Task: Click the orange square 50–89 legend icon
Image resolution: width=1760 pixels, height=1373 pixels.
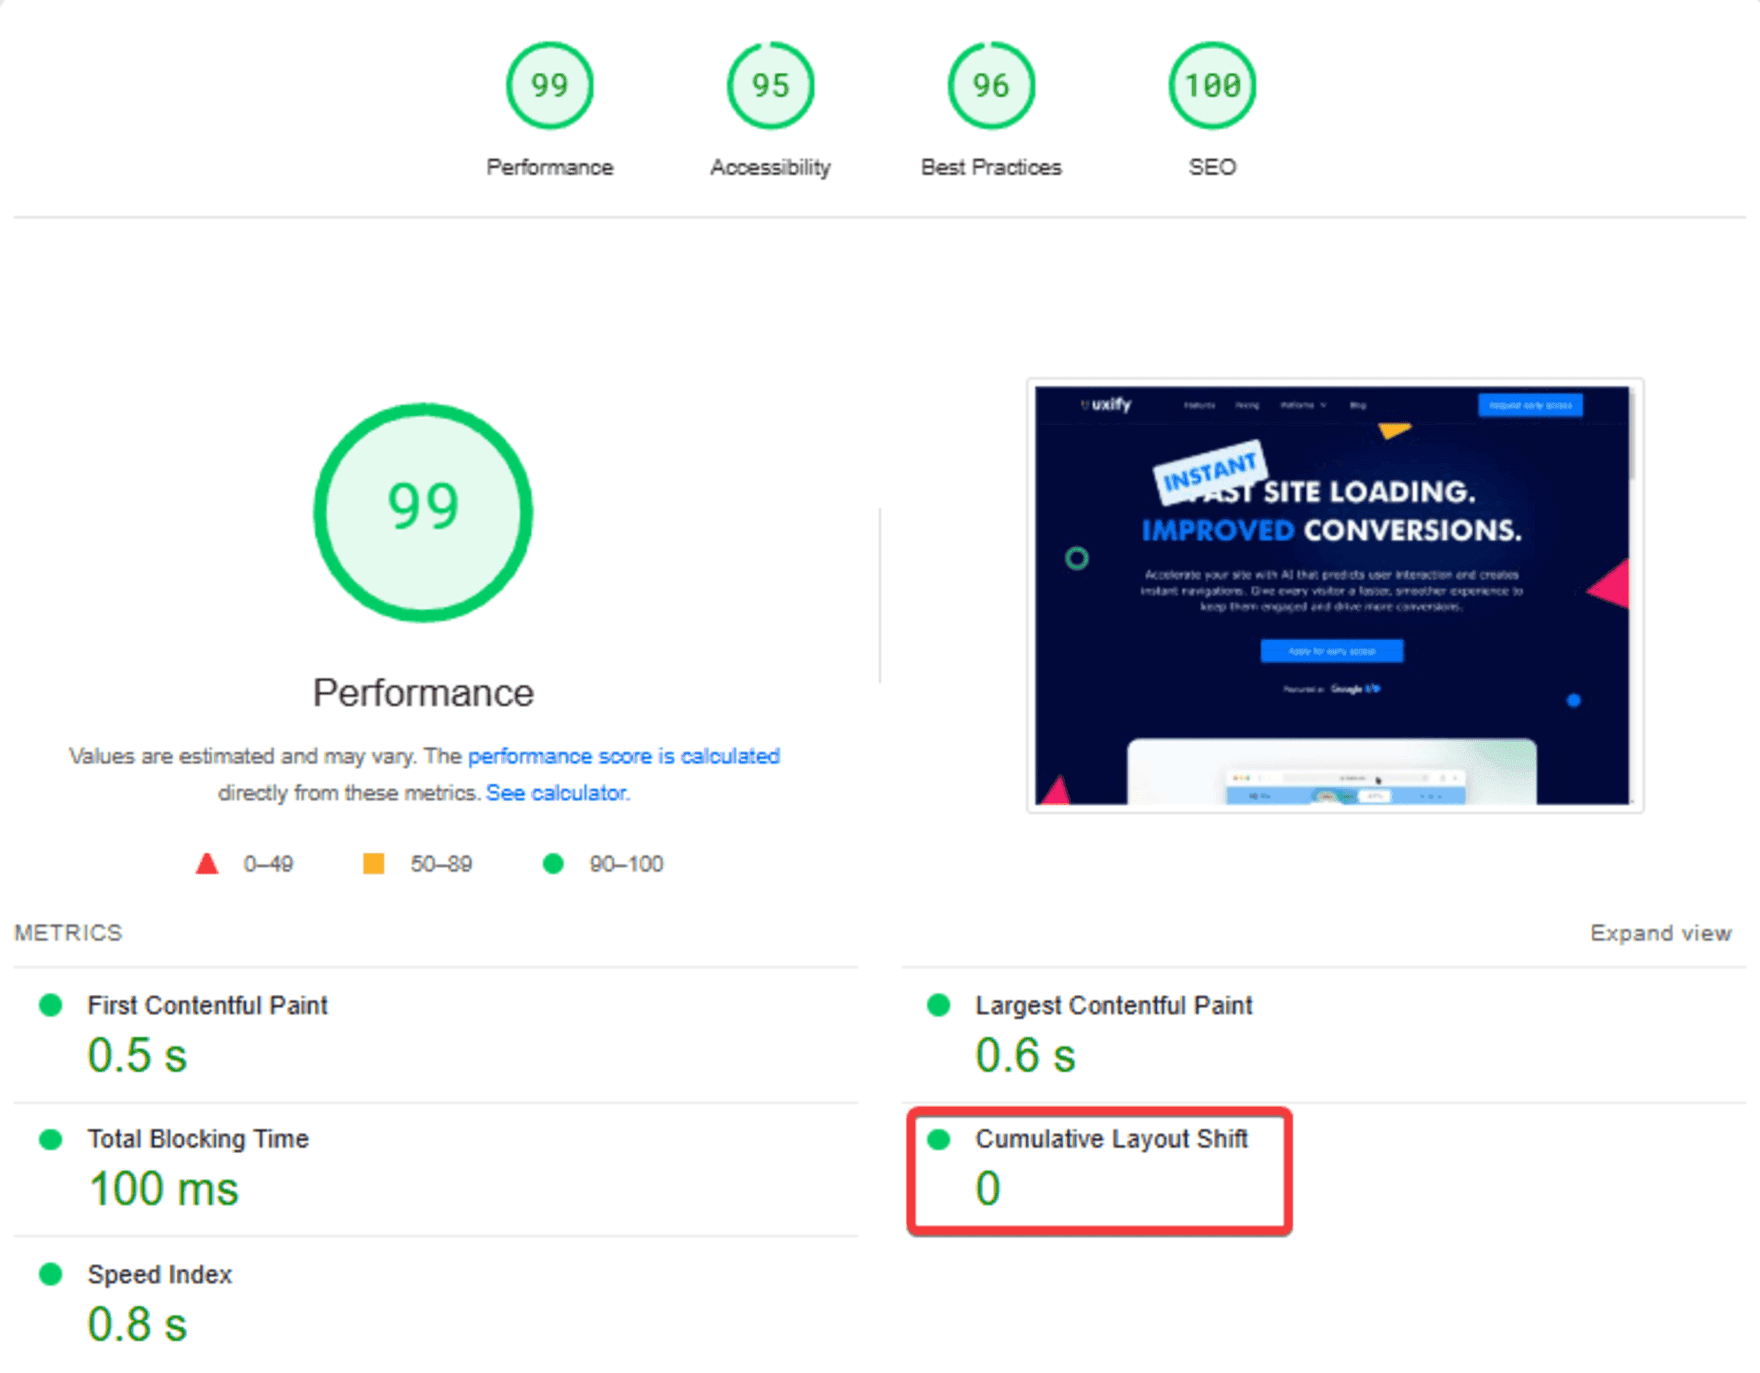Action: pyautogui.click(x=373, y=863)
